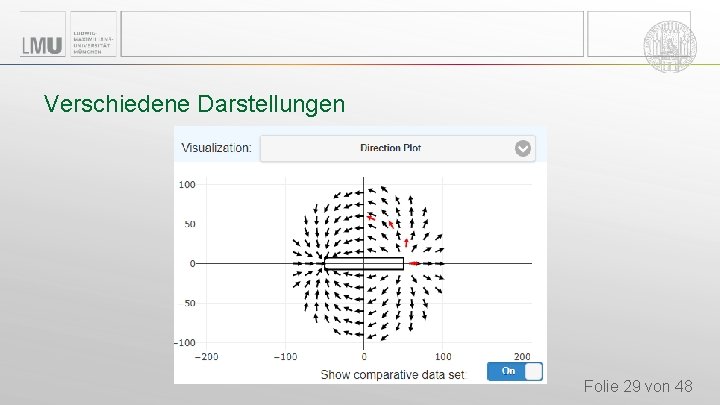Screen dimensions: 720x405
Task: Click the rectangular magnet bar in the plot
Action: point(364,264)
